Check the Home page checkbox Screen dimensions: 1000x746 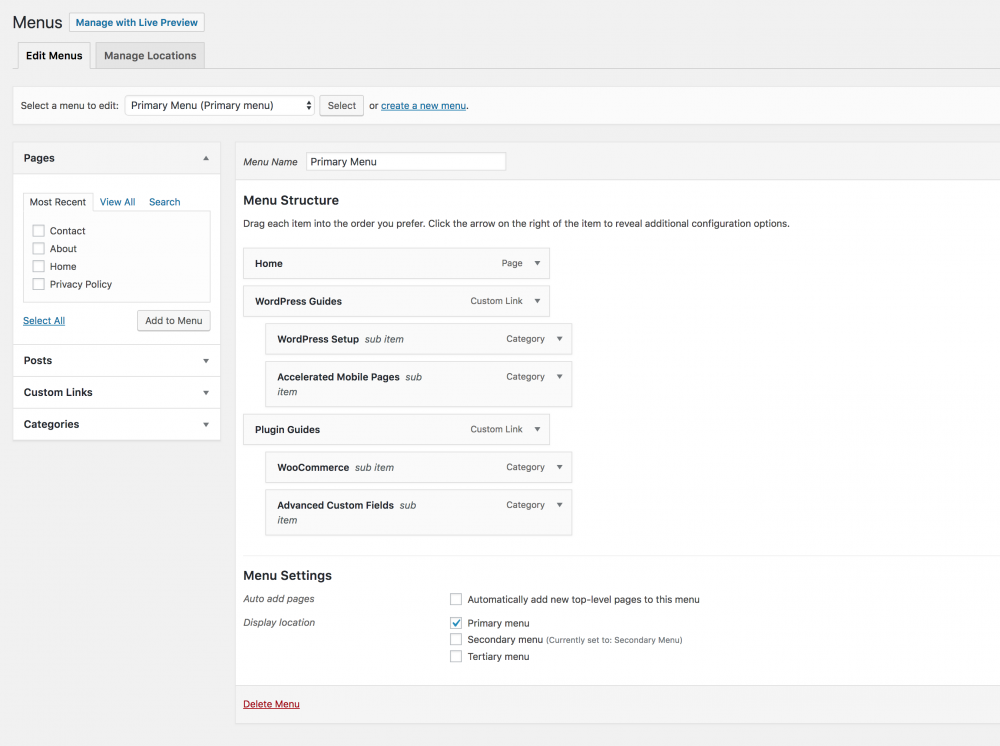pos(39,267)
